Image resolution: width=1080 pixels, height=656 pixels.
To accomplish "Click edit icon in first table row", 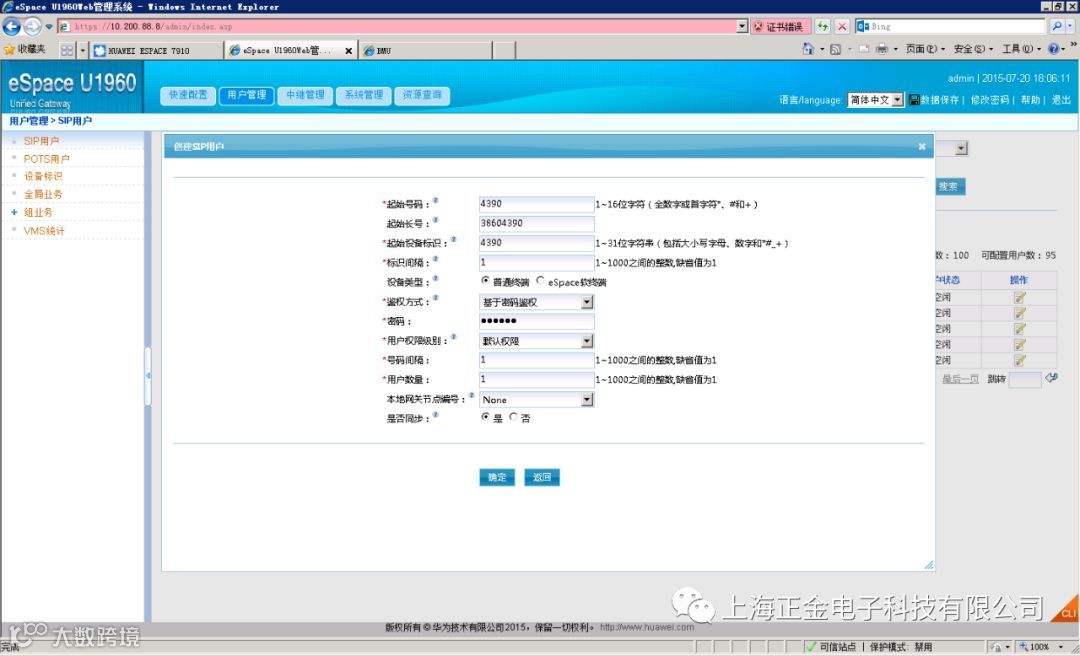I will pyautogui.click(x=1019, y=297).
